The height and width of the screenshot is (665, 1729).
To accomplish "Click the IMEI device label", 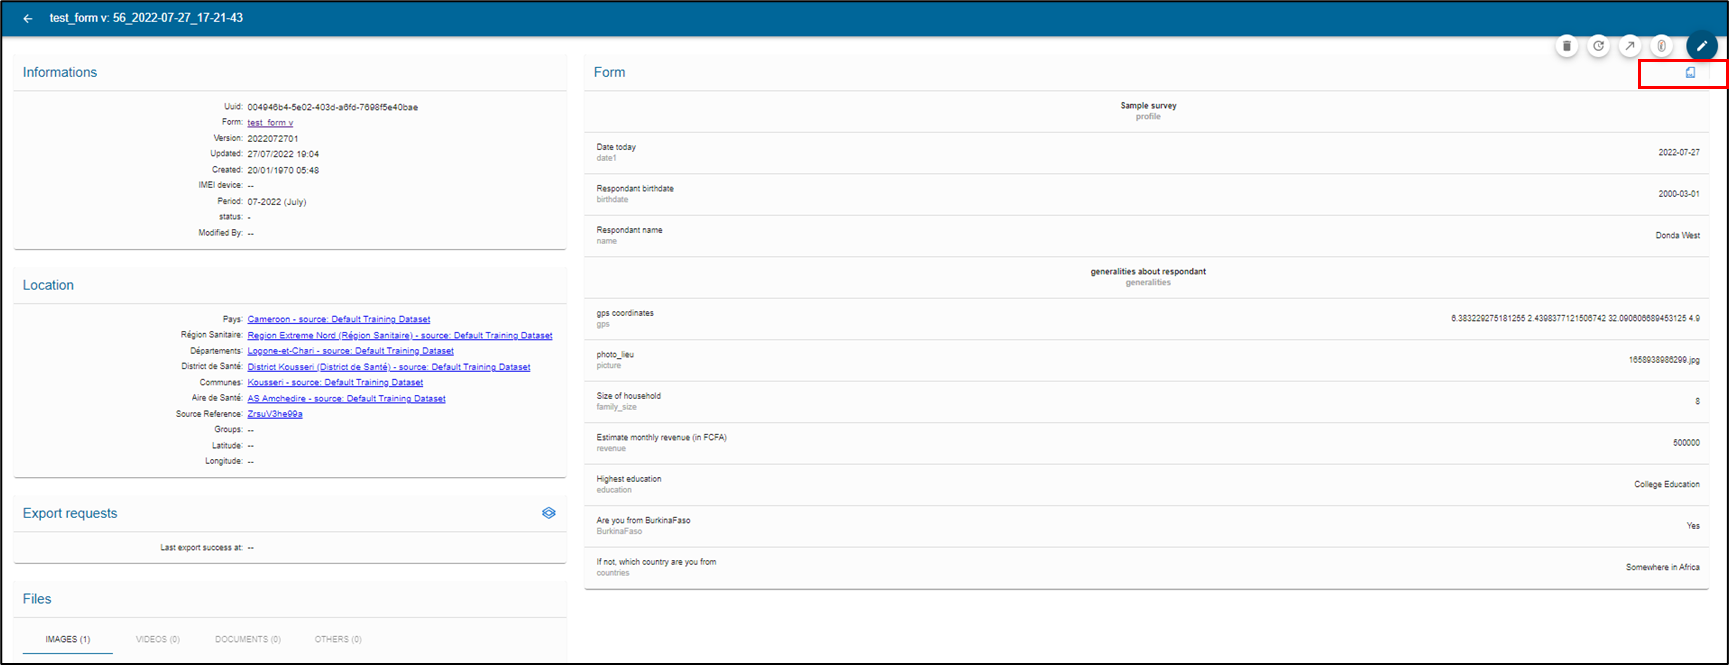I will coord(220,186).
